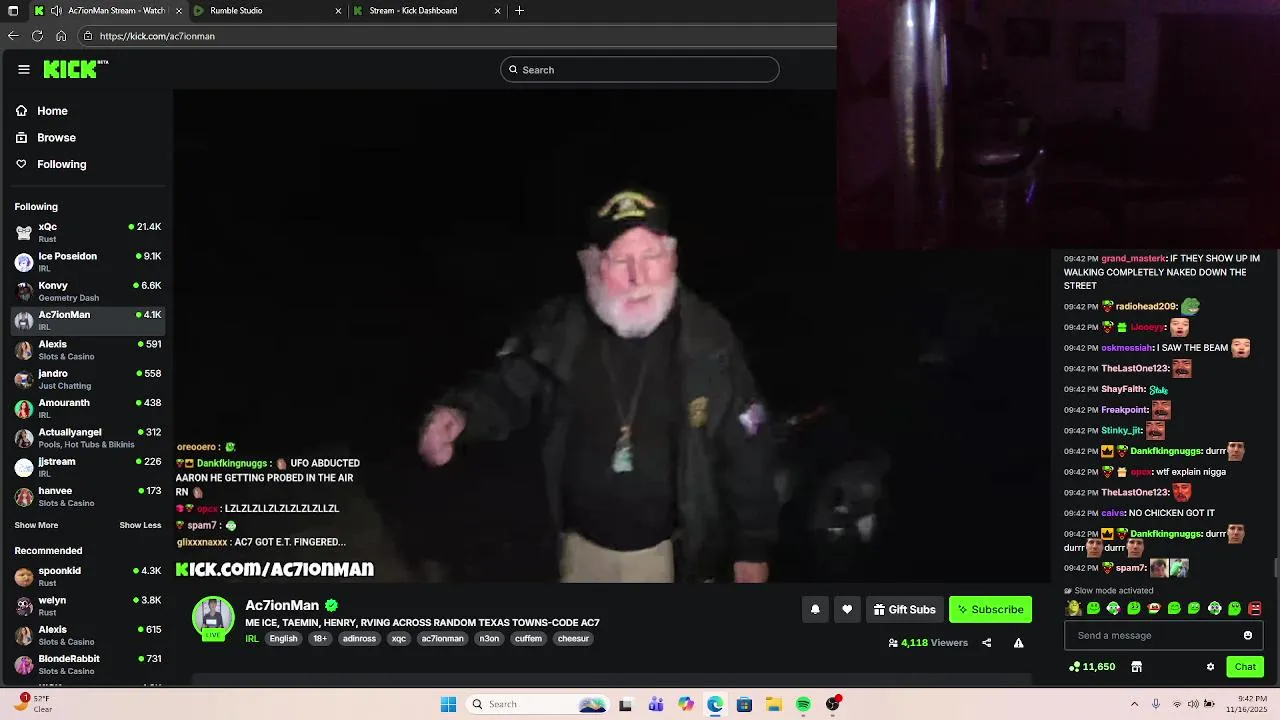
Task: Click the Gift Subs button
Action: tap(904, 609)
